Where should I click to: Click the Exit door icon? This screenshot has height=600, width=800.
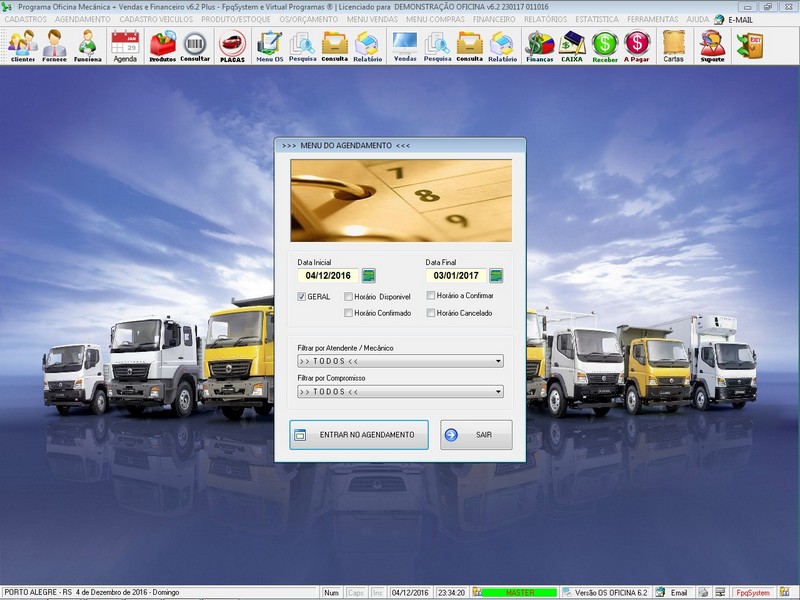coord(749,45)
